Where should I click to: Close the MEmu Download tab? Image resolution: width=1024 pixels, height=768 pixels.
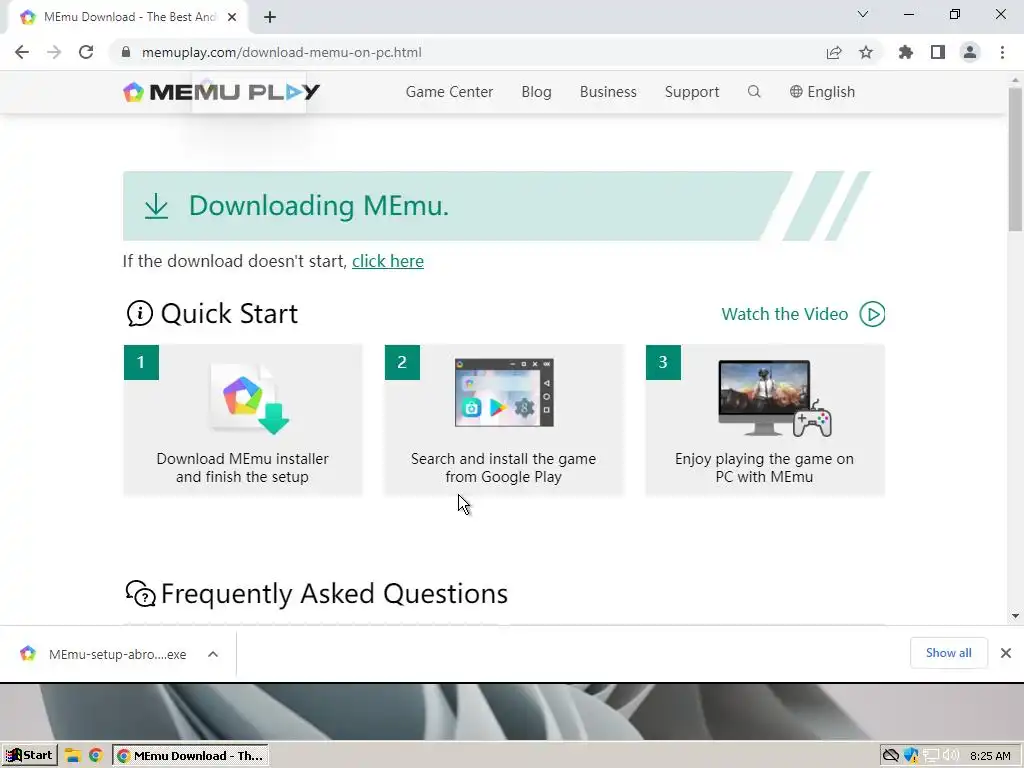click(x=232, y=17)
